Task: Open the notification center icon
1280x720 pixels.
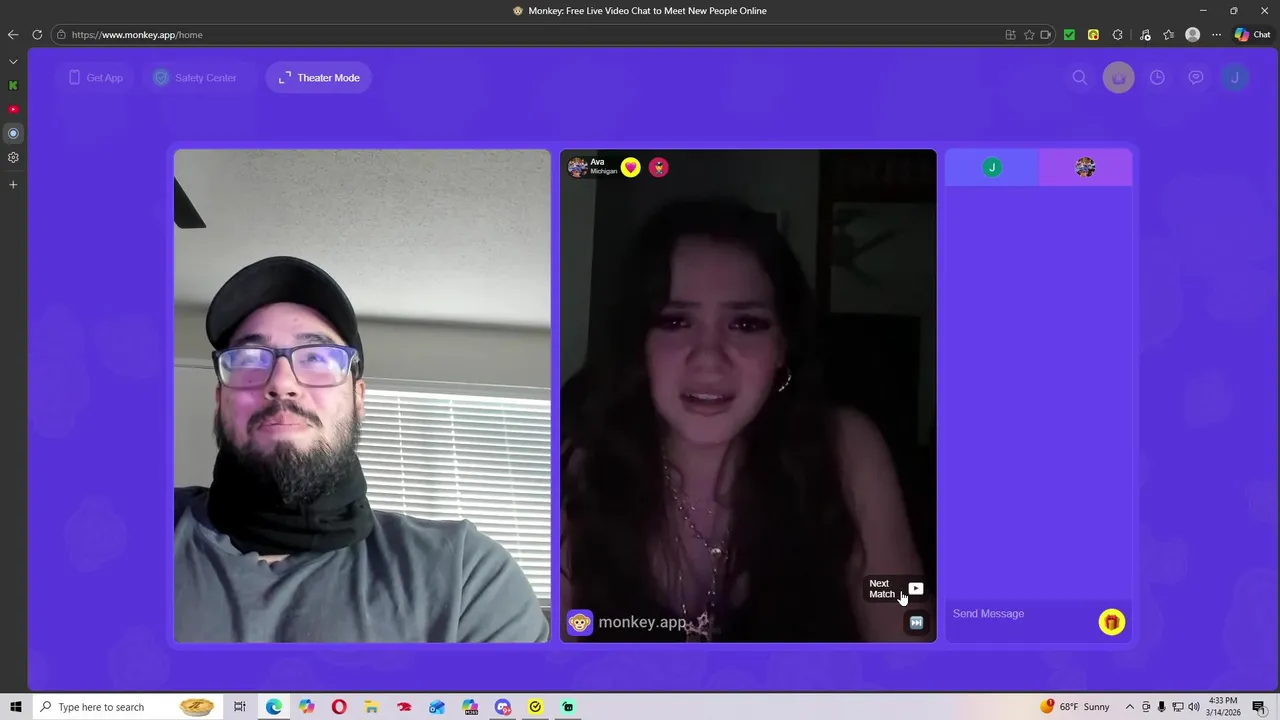Action: tap(1259, 707)
